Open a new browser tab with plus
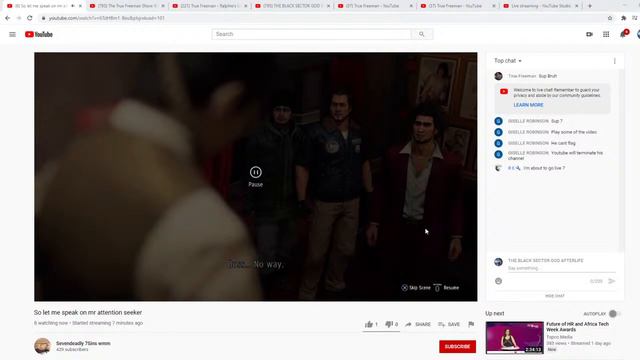Viewport: 640px width, 360px height. 589,6
